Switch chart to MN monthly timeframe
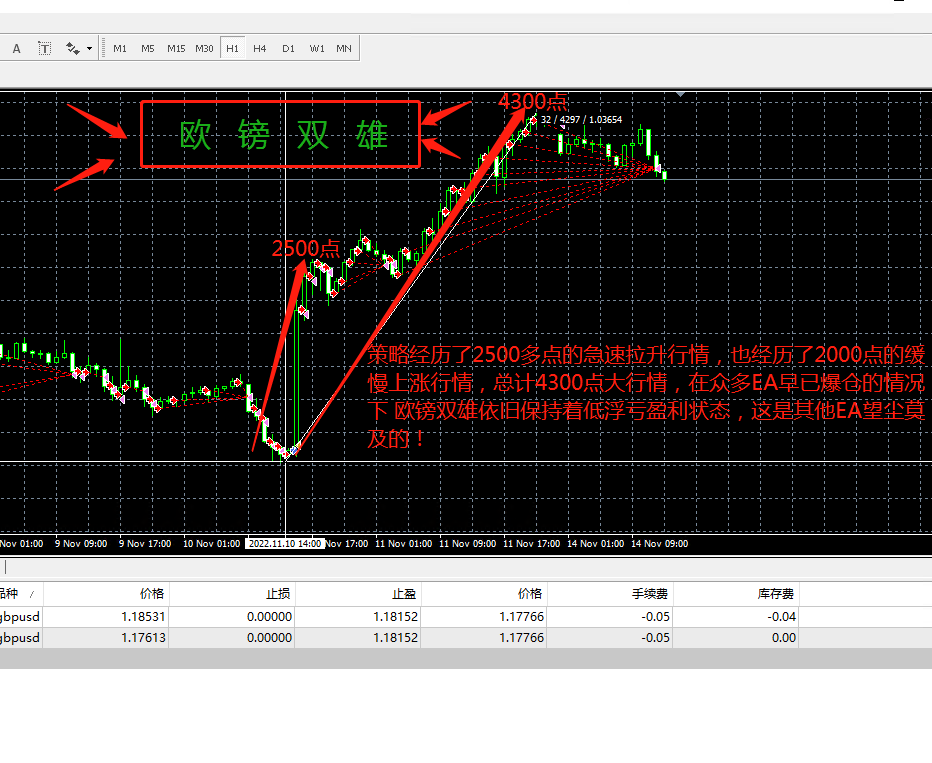Viewport: 932px width, 763px height. (x=344, y=49)
